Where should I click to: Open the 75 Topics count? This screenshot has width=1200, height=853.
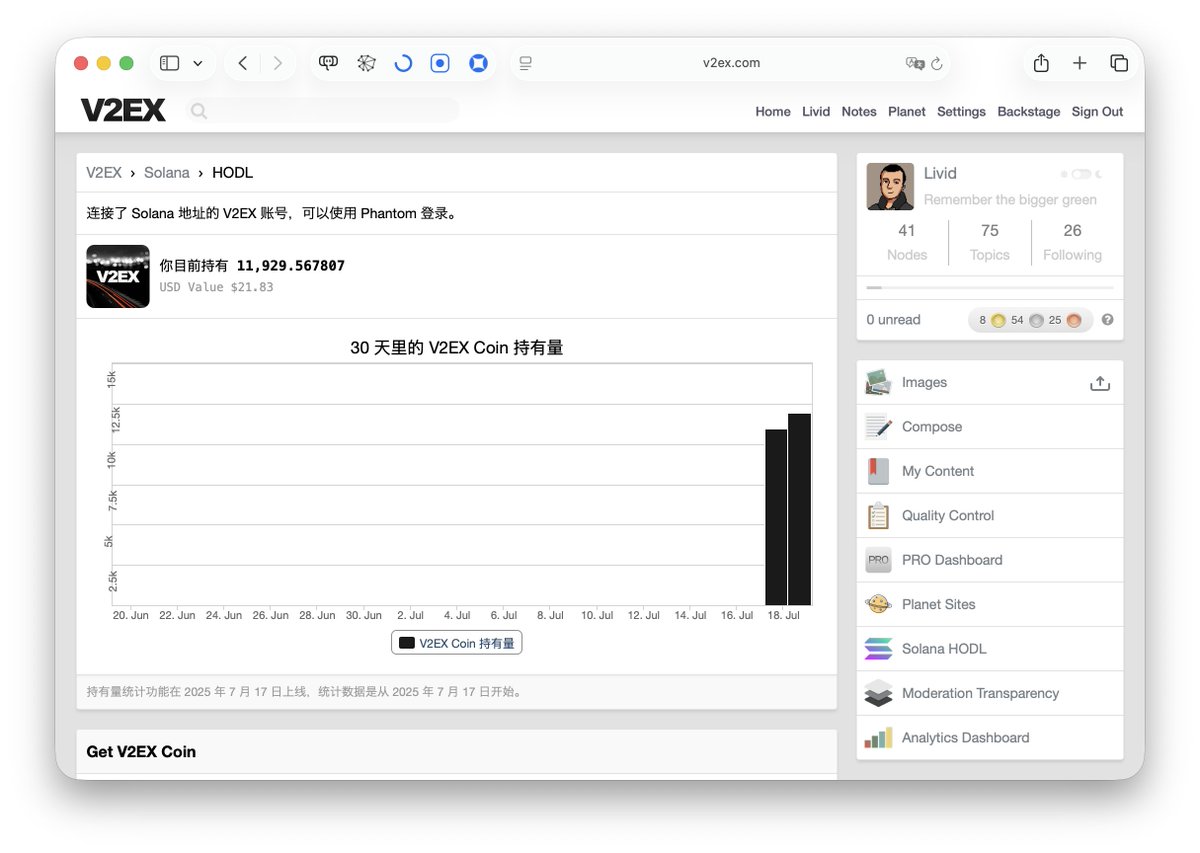coord(990,242)
